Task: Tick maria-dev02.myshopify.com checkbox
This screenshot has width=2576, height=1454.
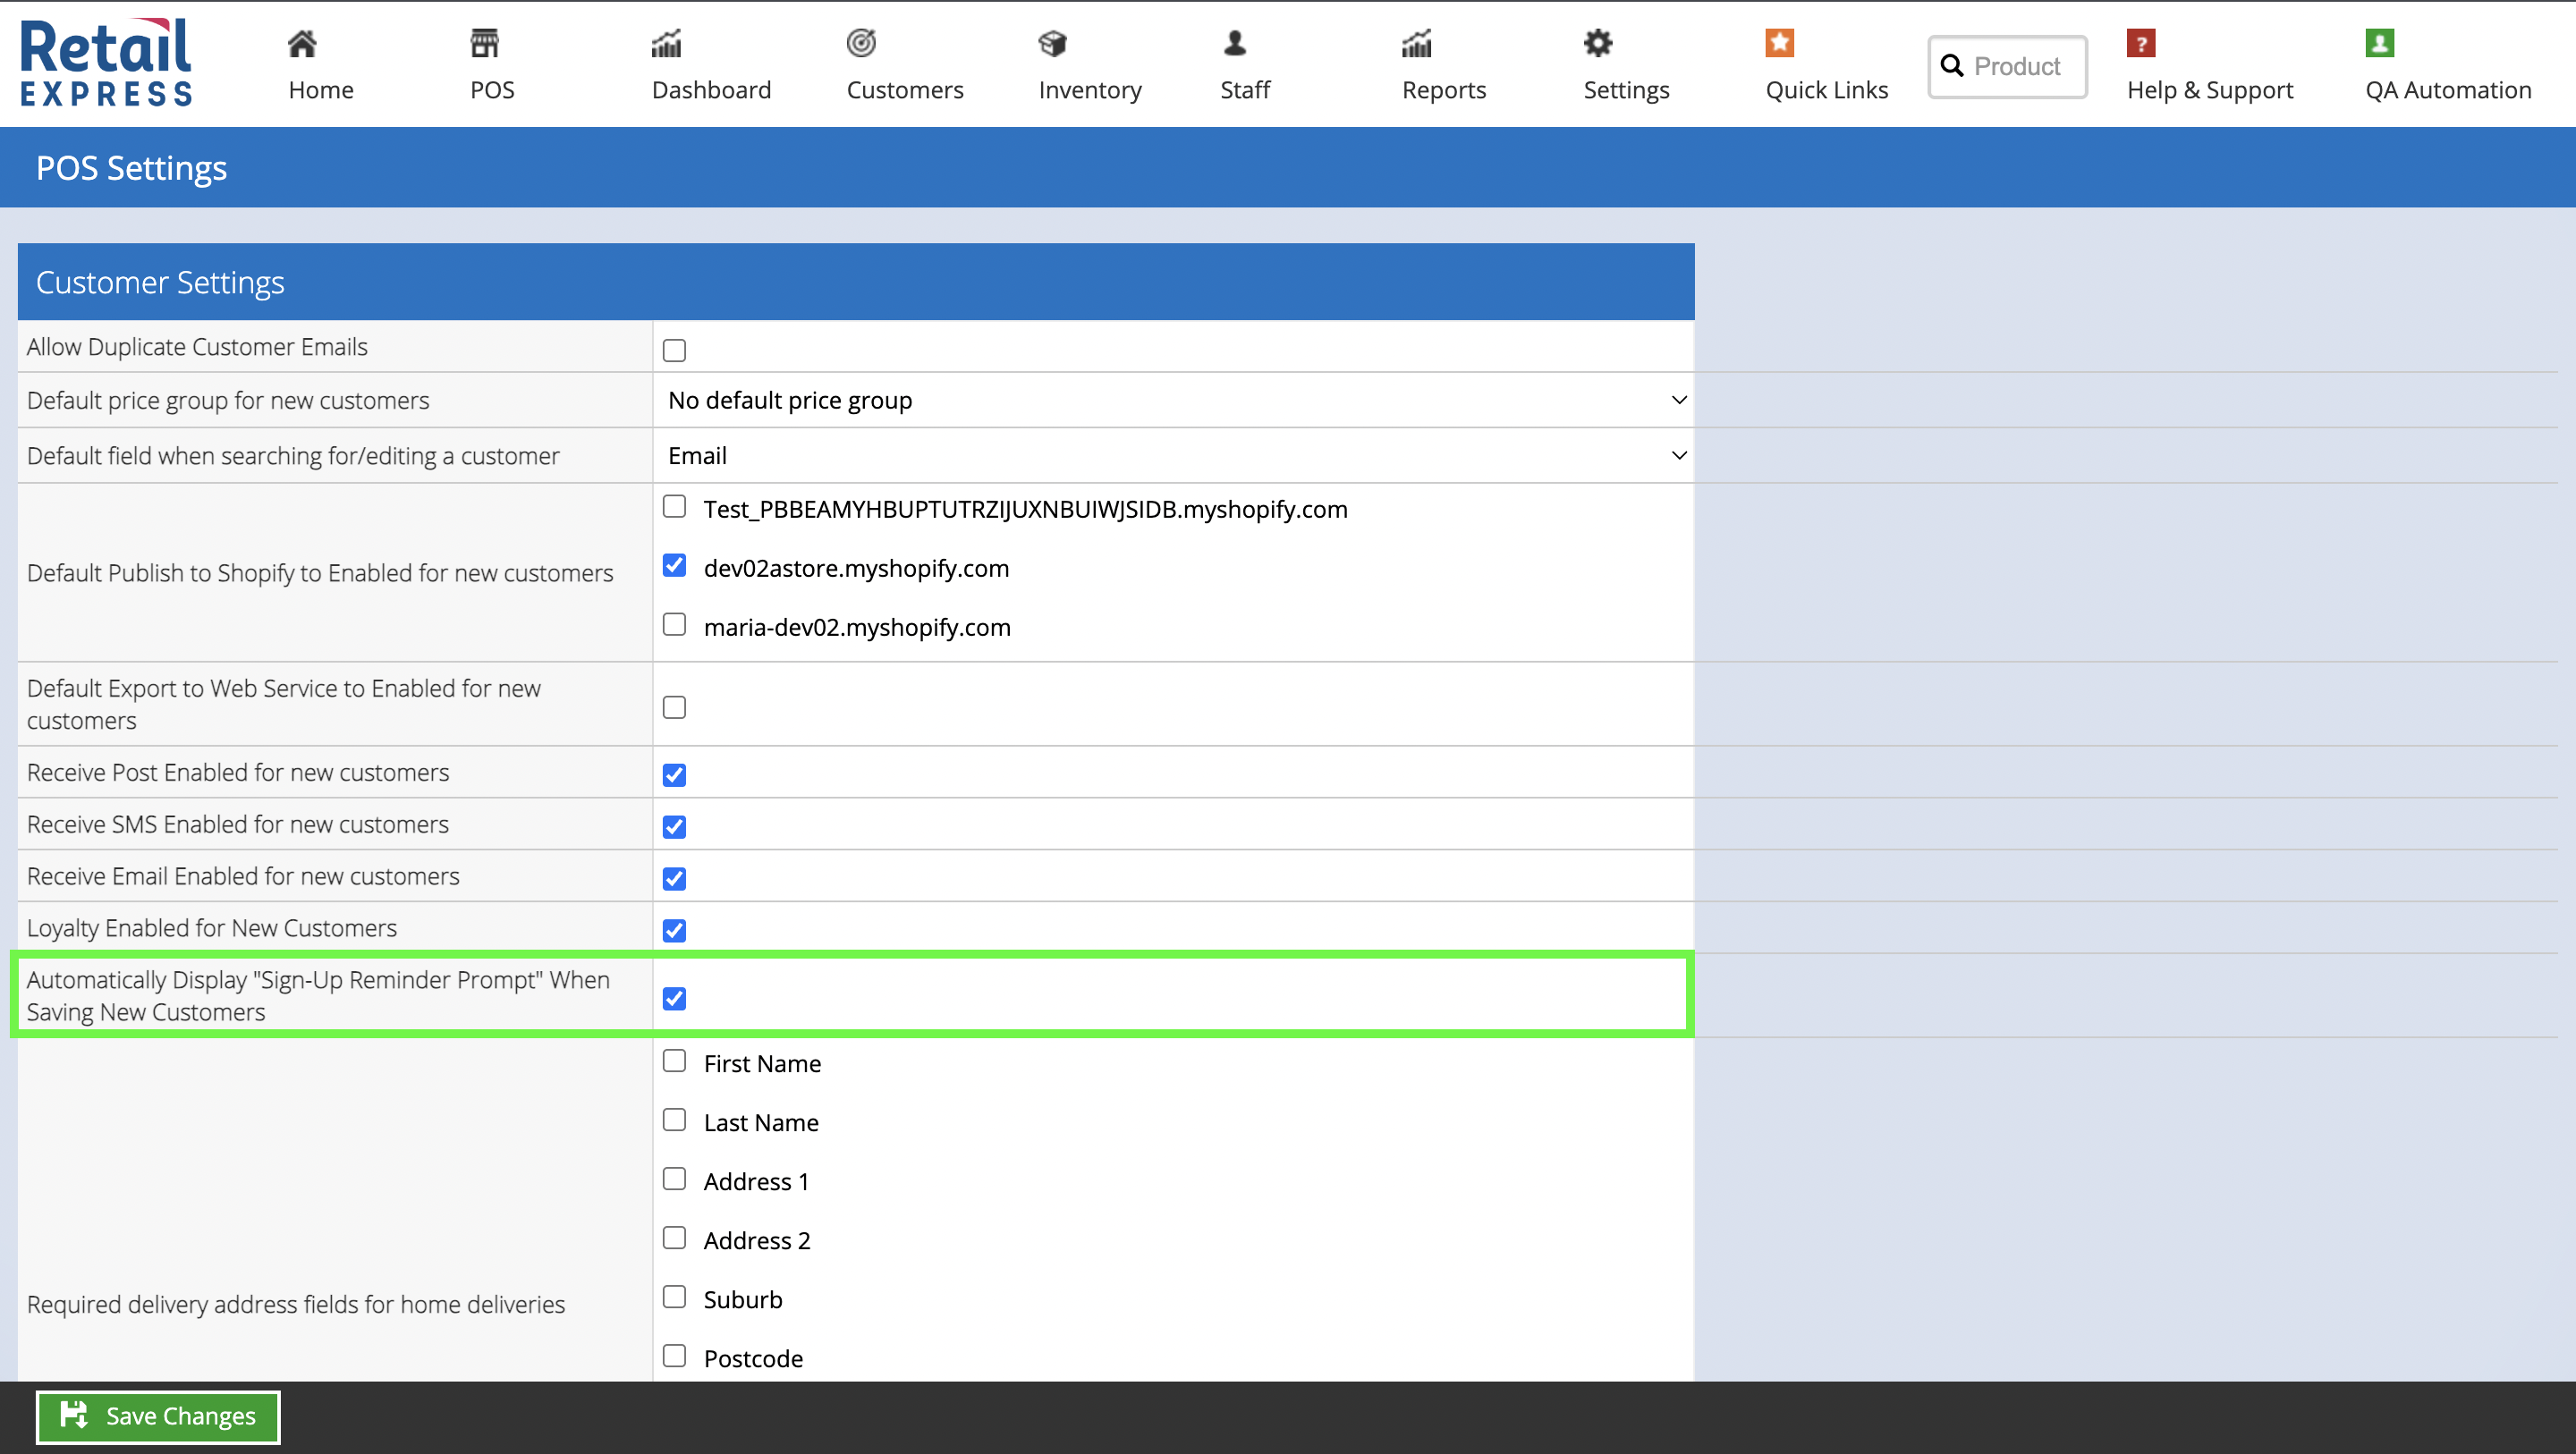Action: coord(674,625)
